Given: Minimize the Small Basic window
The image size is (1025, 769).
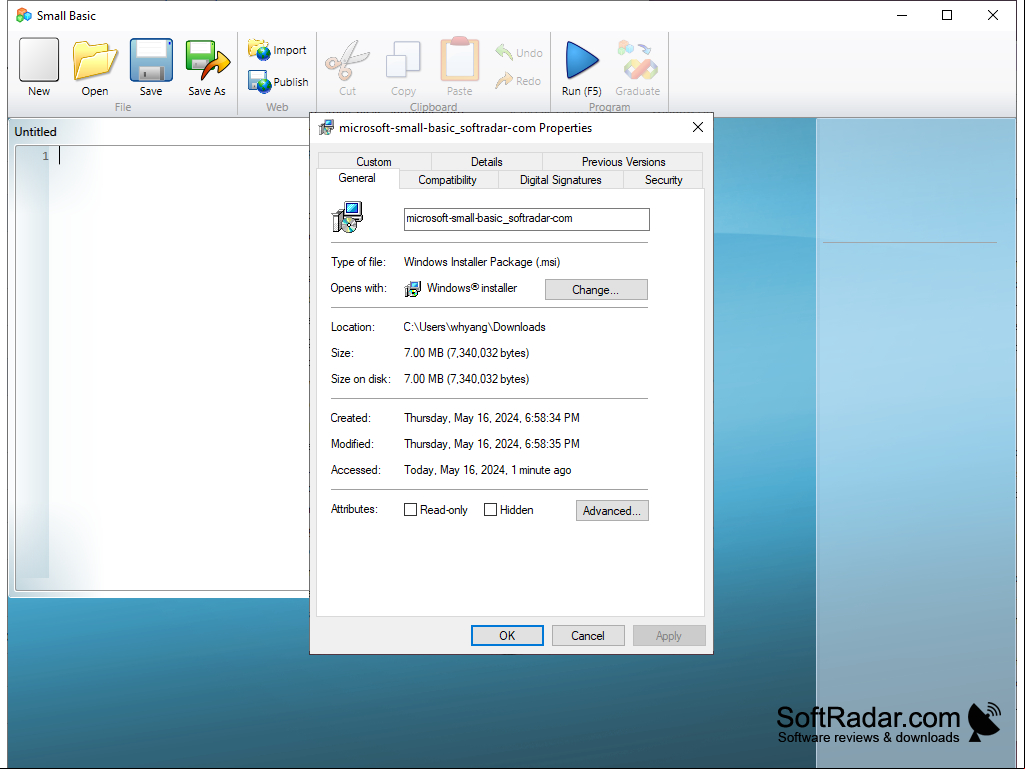Looking at the screenshot, I should (902, 15).
